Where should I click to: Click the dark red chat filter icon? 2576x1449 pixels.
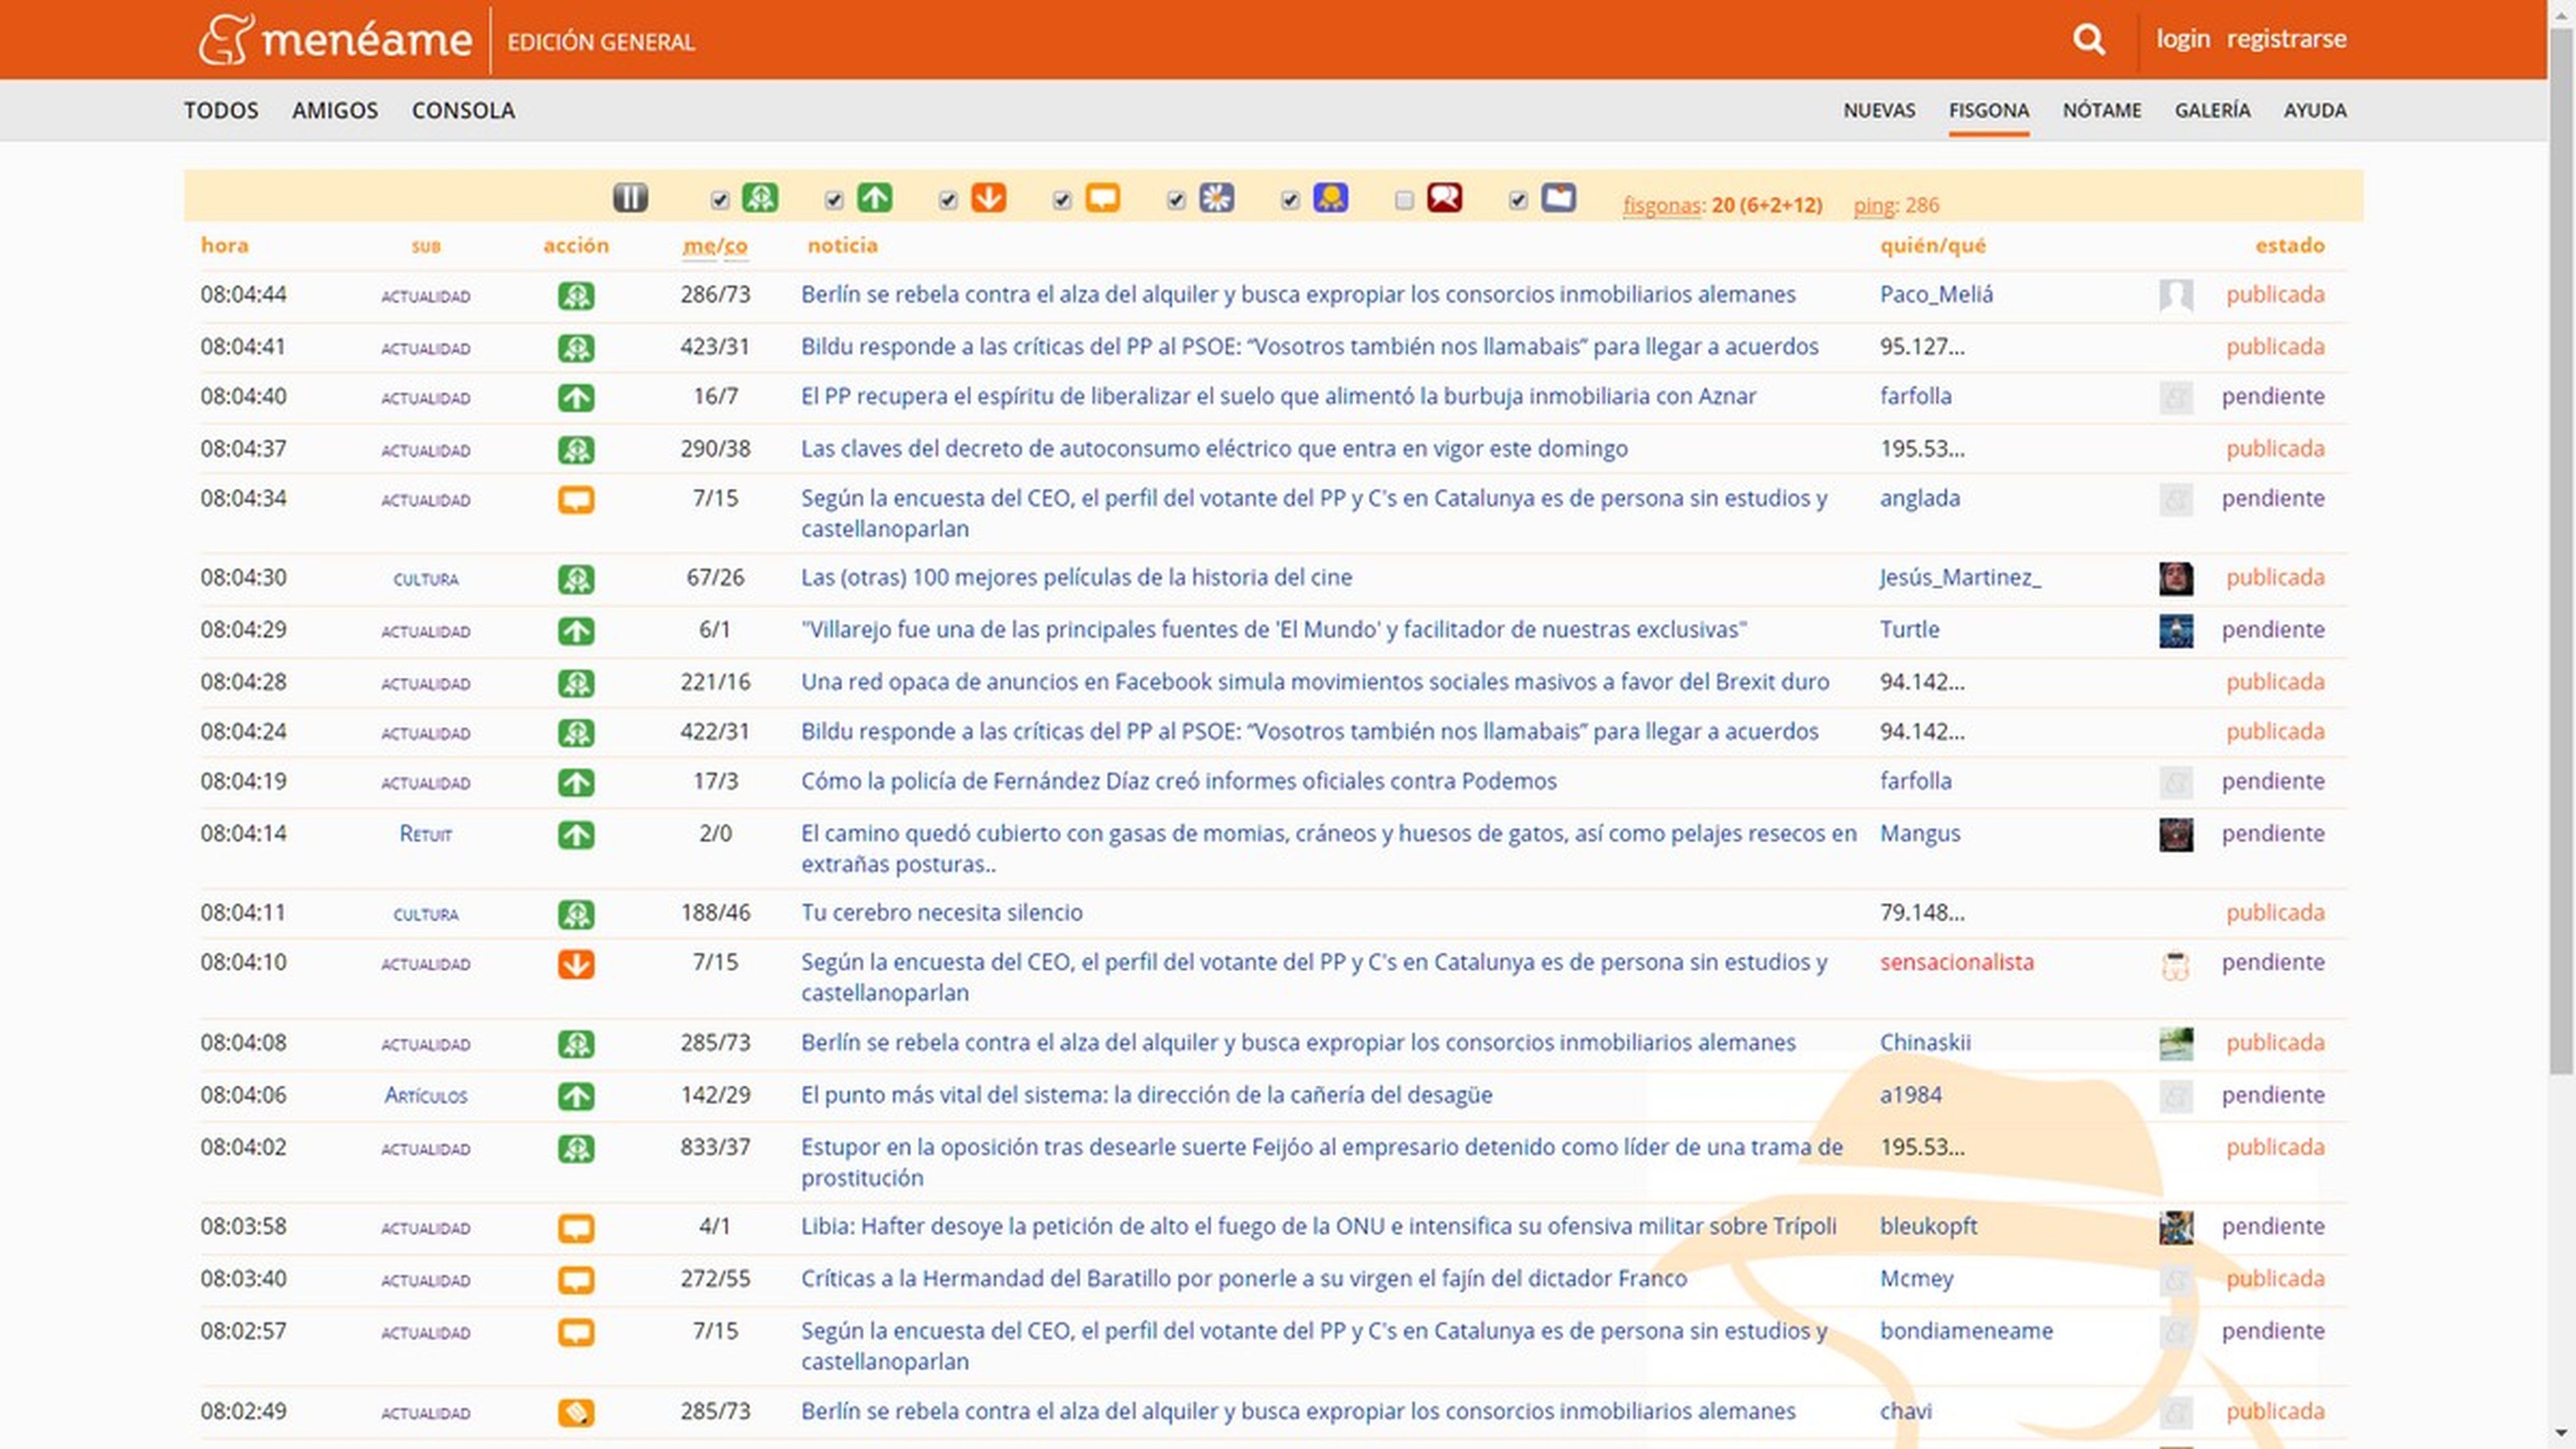click(1444, 198)
